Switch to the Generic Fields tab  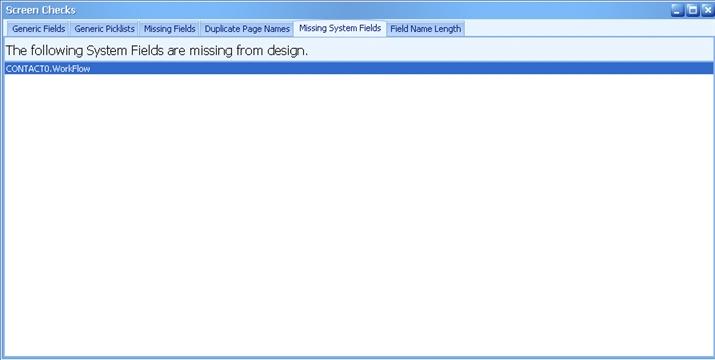pyautogui.click(x=38, y=29)
